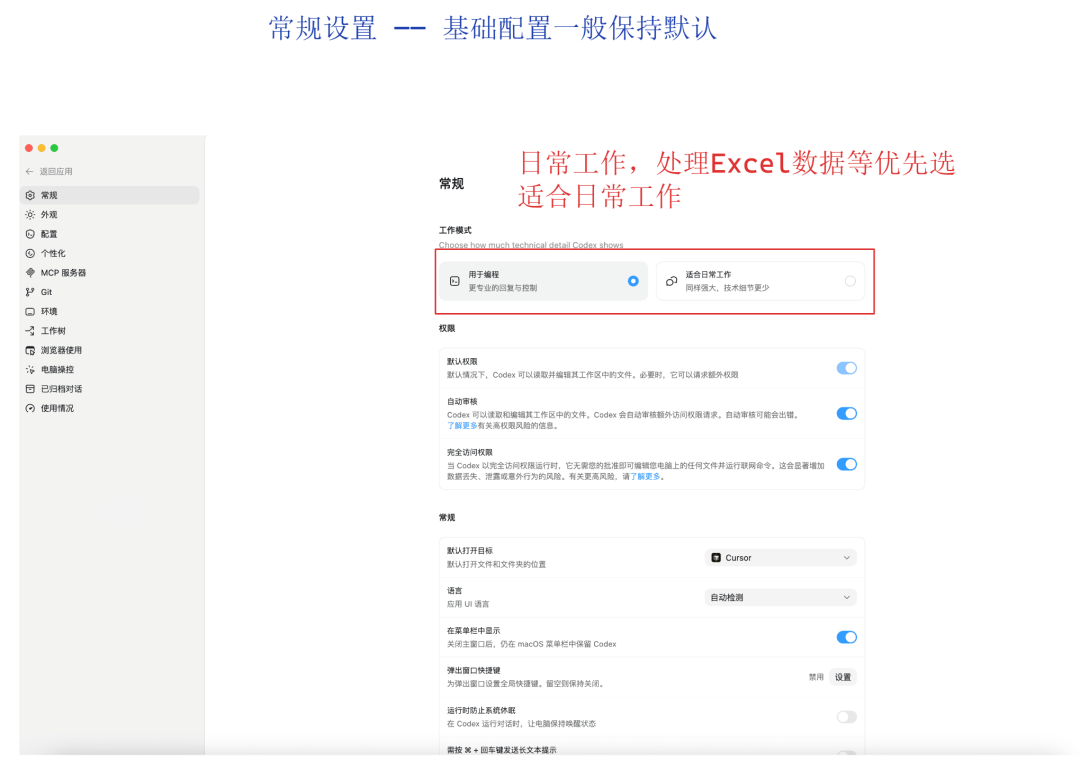Viewport: 1080px width, 778px height.
Task: Click 默认打开文件和文件夹的位置 description text
Action: 497,564
